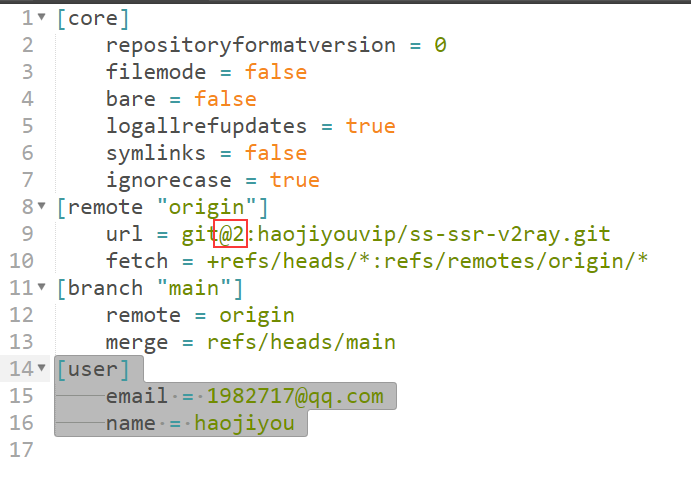Click the haojiyou name value
The height and width of the screenshot is (496, 691).
click(245, 424)
